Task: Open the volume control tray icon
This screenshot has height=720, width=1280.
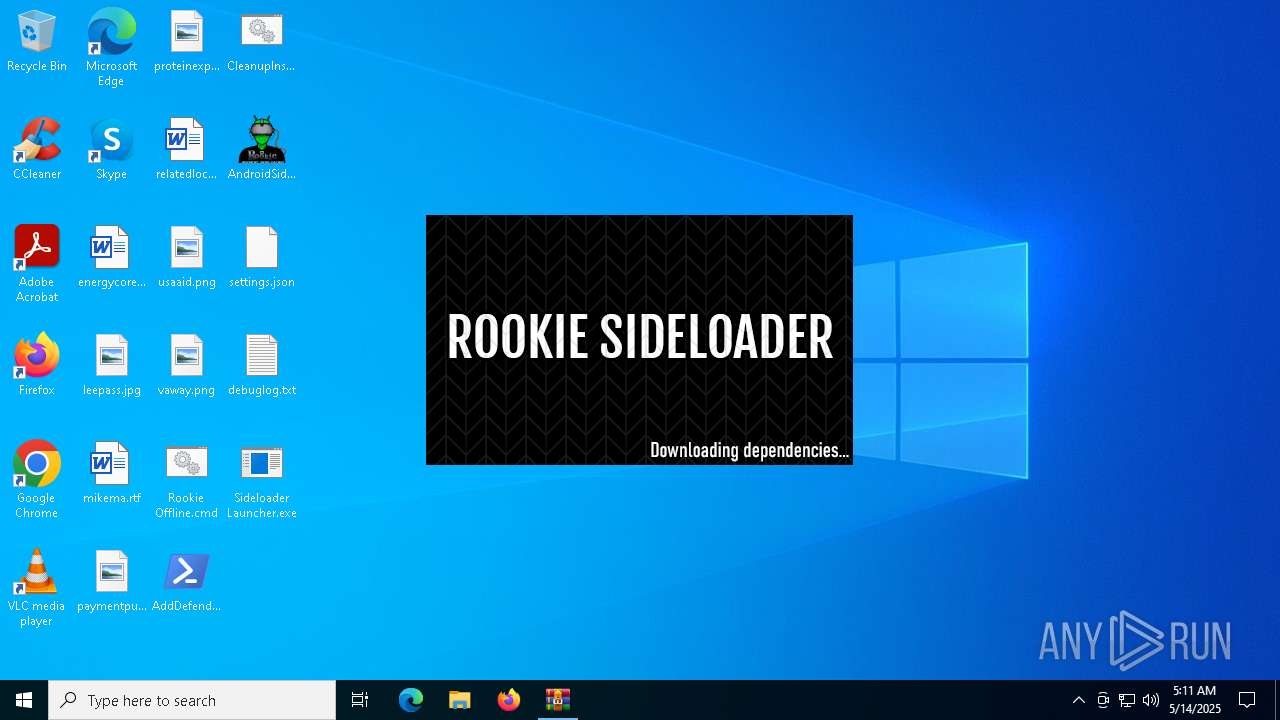Action: (x=1151, y=700)
